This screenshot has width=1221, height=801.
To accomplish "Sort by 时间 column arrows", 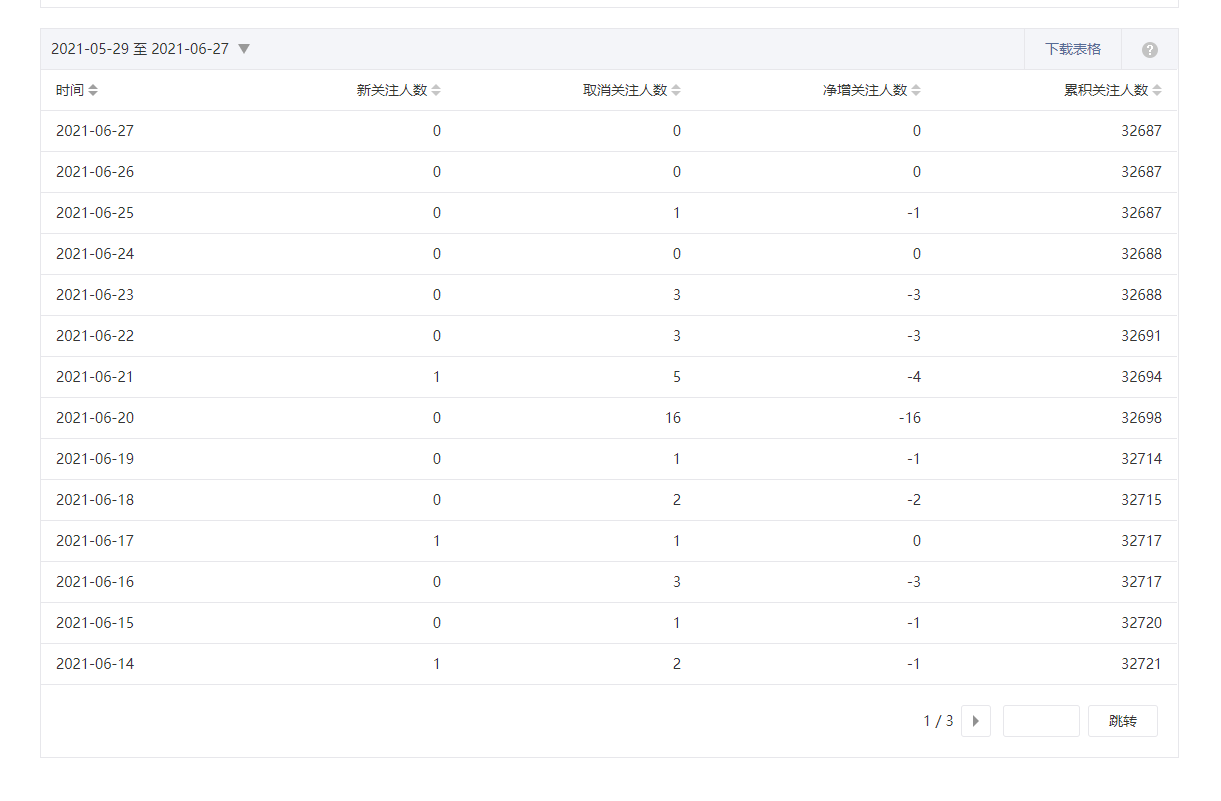I will coord(93,91).
